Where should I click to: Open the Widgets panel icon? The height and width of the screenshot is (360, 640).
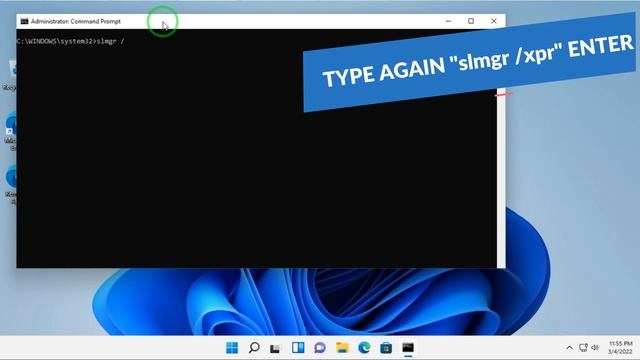pos(298,348)
